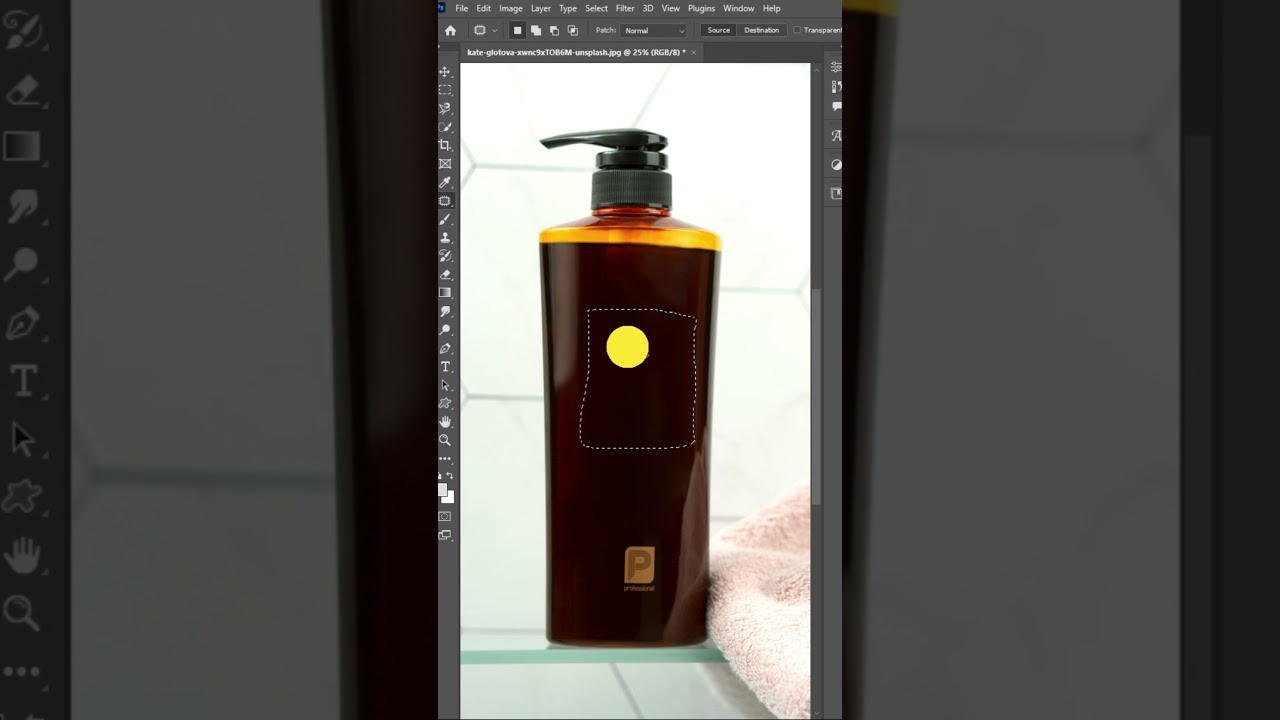The image size is (1280, 720).
Task: Choose Intersect with Selection mode
Action: (573, 30)
